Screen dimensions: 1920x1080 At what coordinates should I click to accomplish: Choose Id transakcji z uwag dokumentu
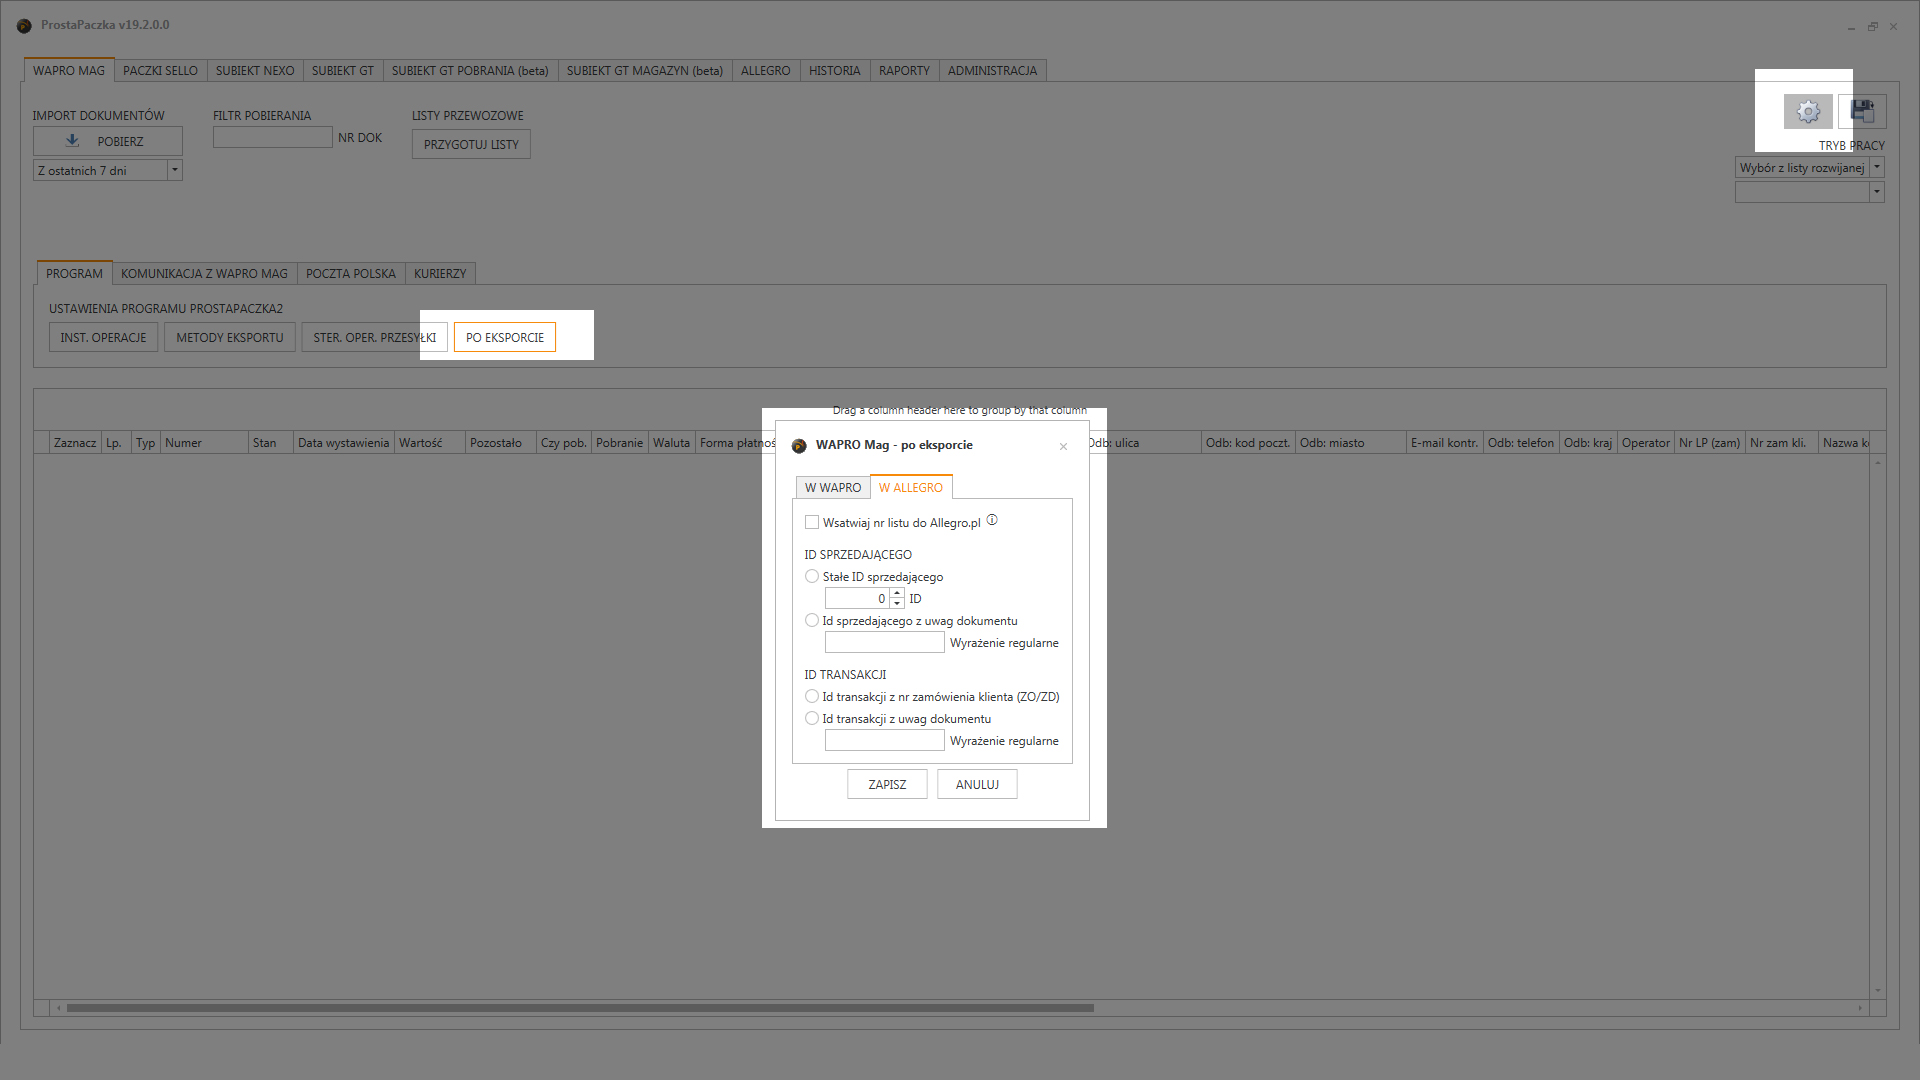[x=812, y=718]
